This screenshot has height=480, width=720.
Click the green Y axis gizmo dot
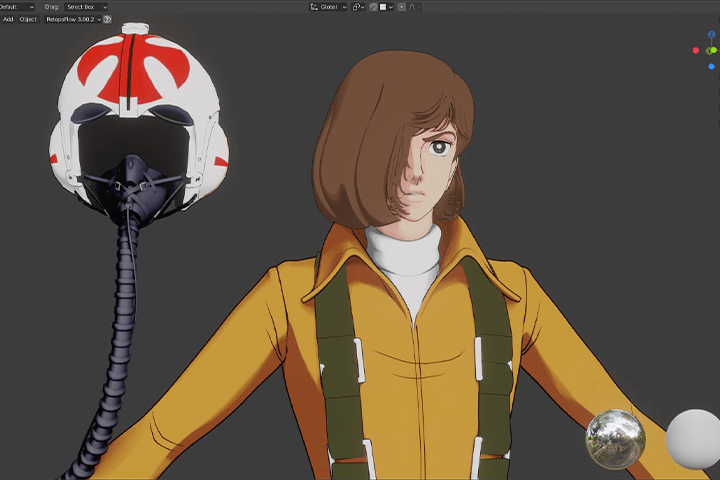pyautogui.click(x=712, y=51)
